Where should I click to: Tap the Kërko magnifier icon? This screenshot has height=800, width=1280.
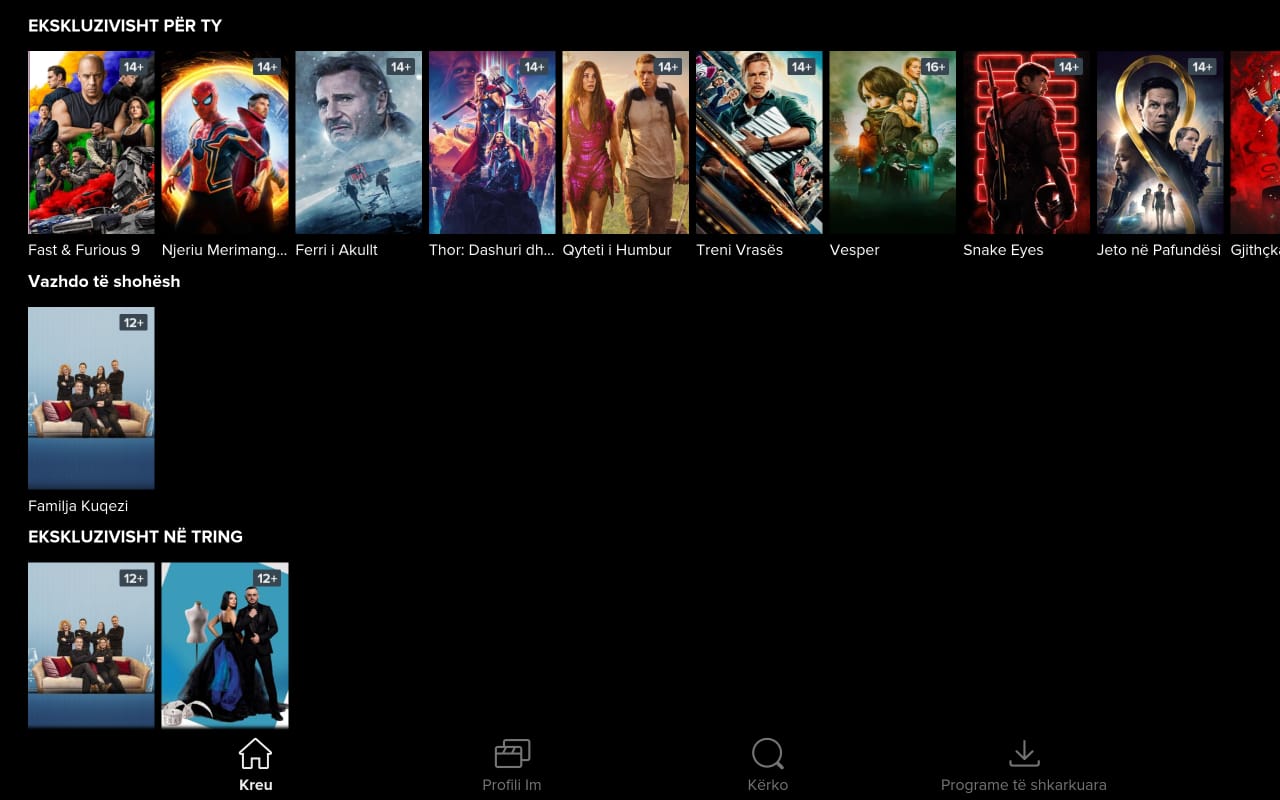(x=767, y=754)
